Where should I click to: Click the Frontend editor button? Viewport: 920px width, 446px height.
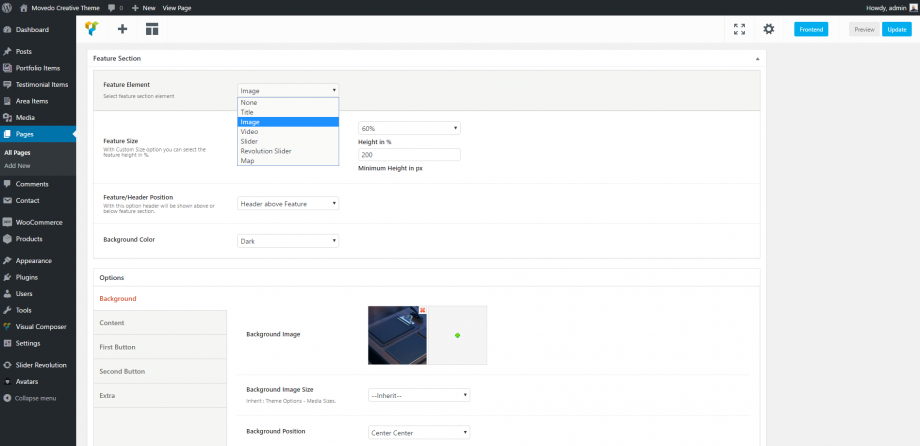(811, 29)
